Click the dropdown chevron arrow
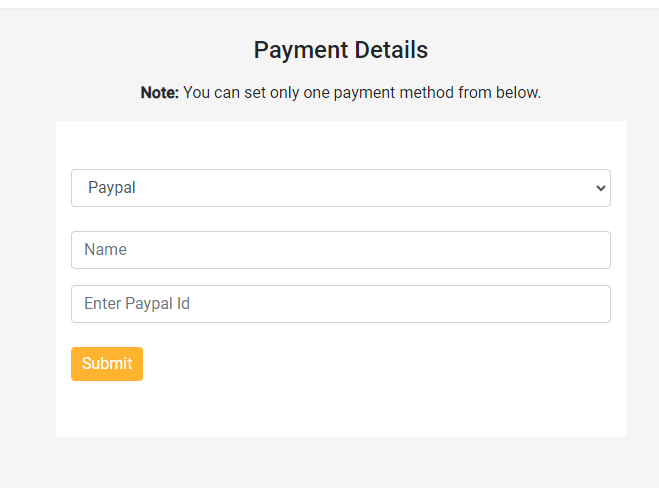 (600, 188)
